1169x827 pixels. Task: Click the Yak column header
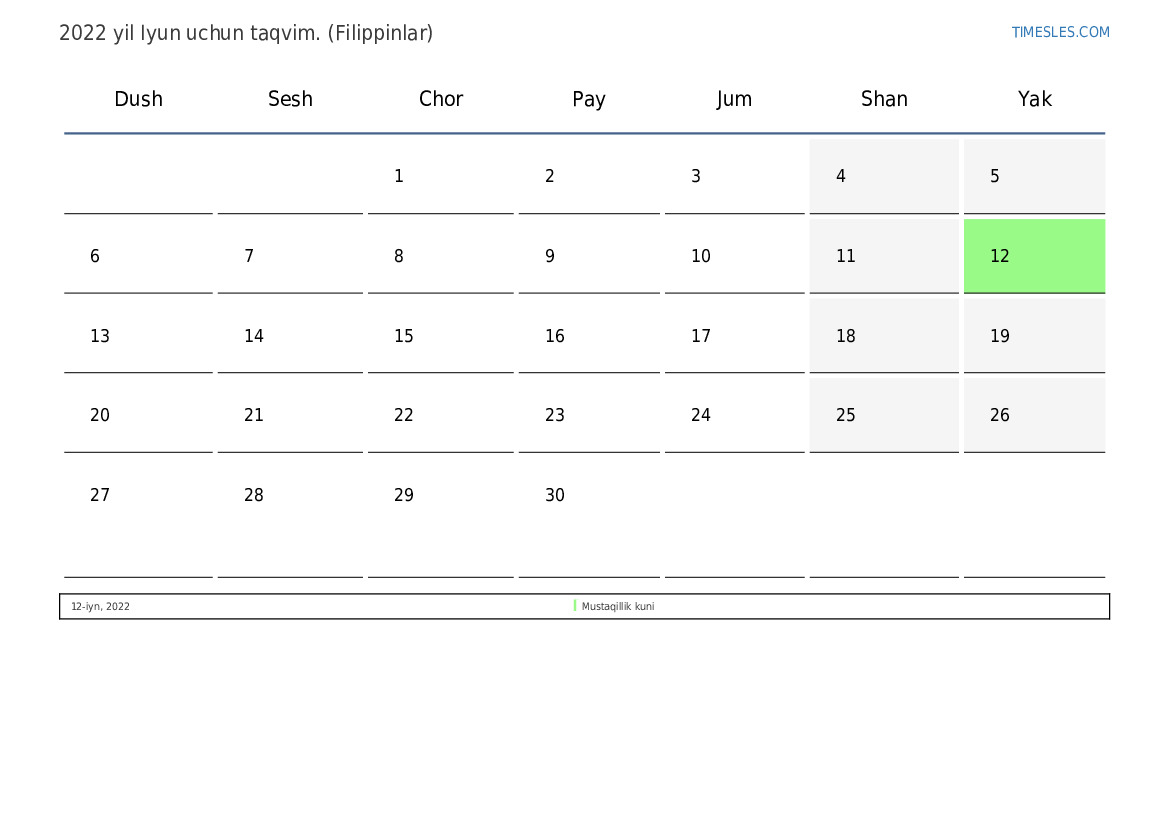[x=1034, y=99]
